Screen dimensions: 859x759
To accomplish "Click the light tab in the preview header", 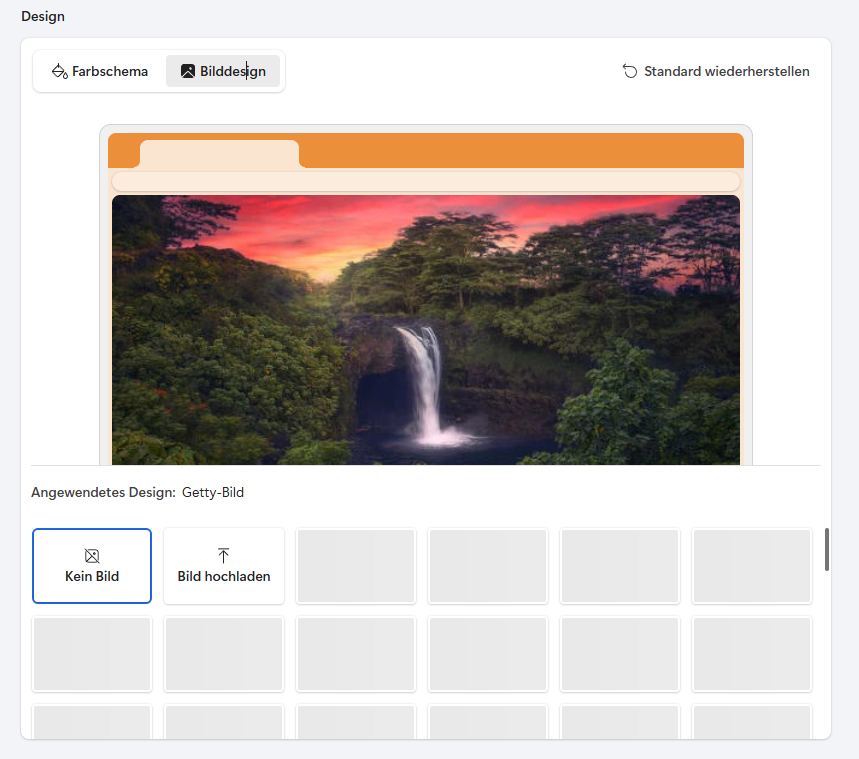I will click(219, 154).
